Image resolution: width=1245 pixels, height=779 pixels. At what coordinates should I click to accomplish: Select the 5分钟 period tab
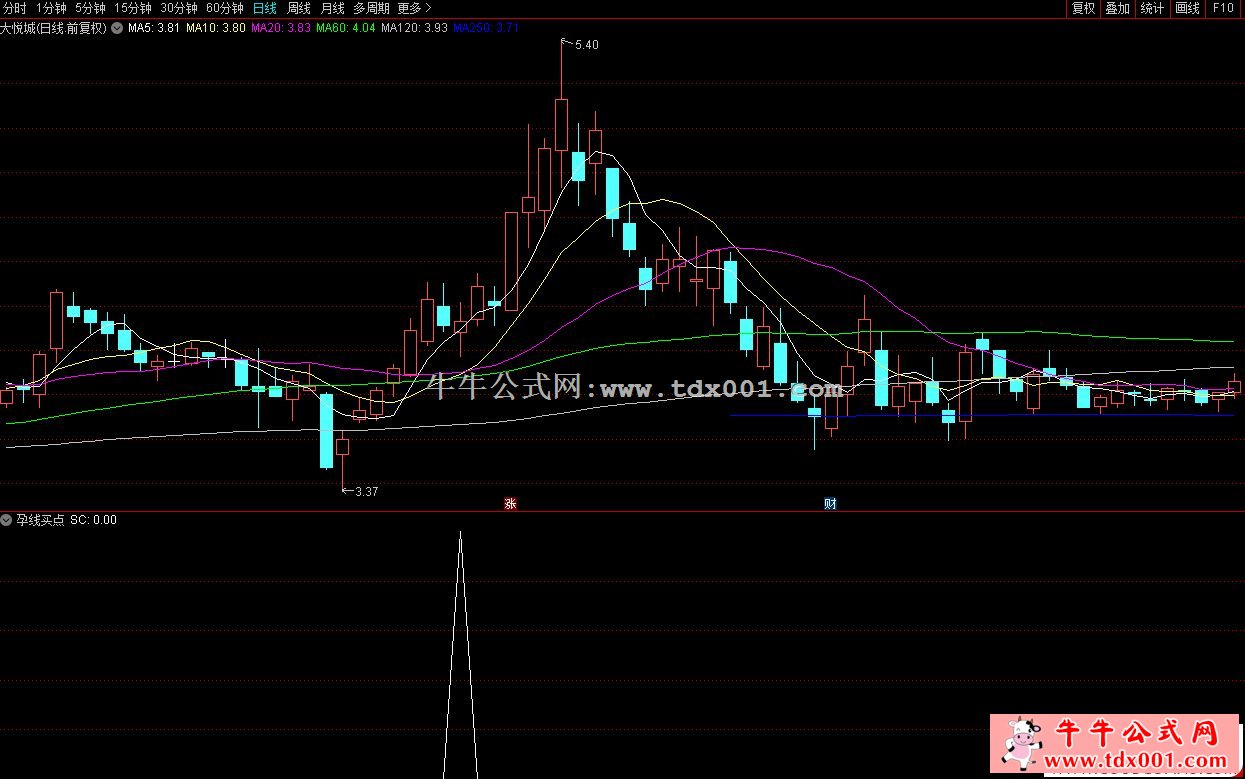pos(90,8)
